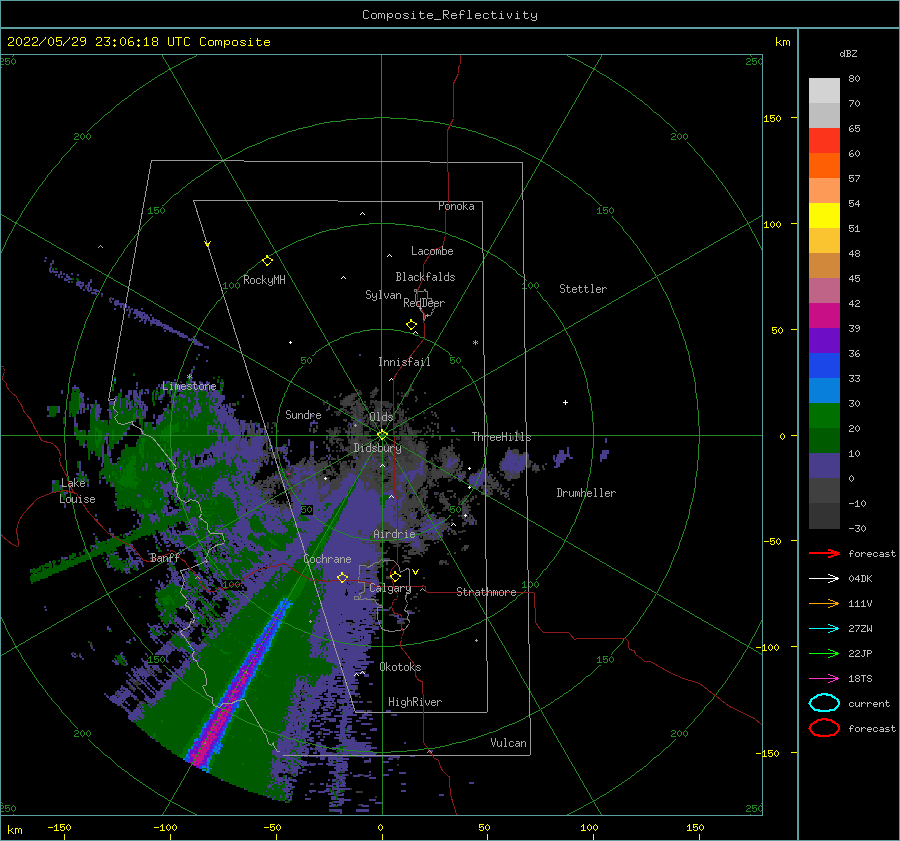Click the yellow 150 tick on right axis
The image size is (900, 841).
[x=773, y=118]
